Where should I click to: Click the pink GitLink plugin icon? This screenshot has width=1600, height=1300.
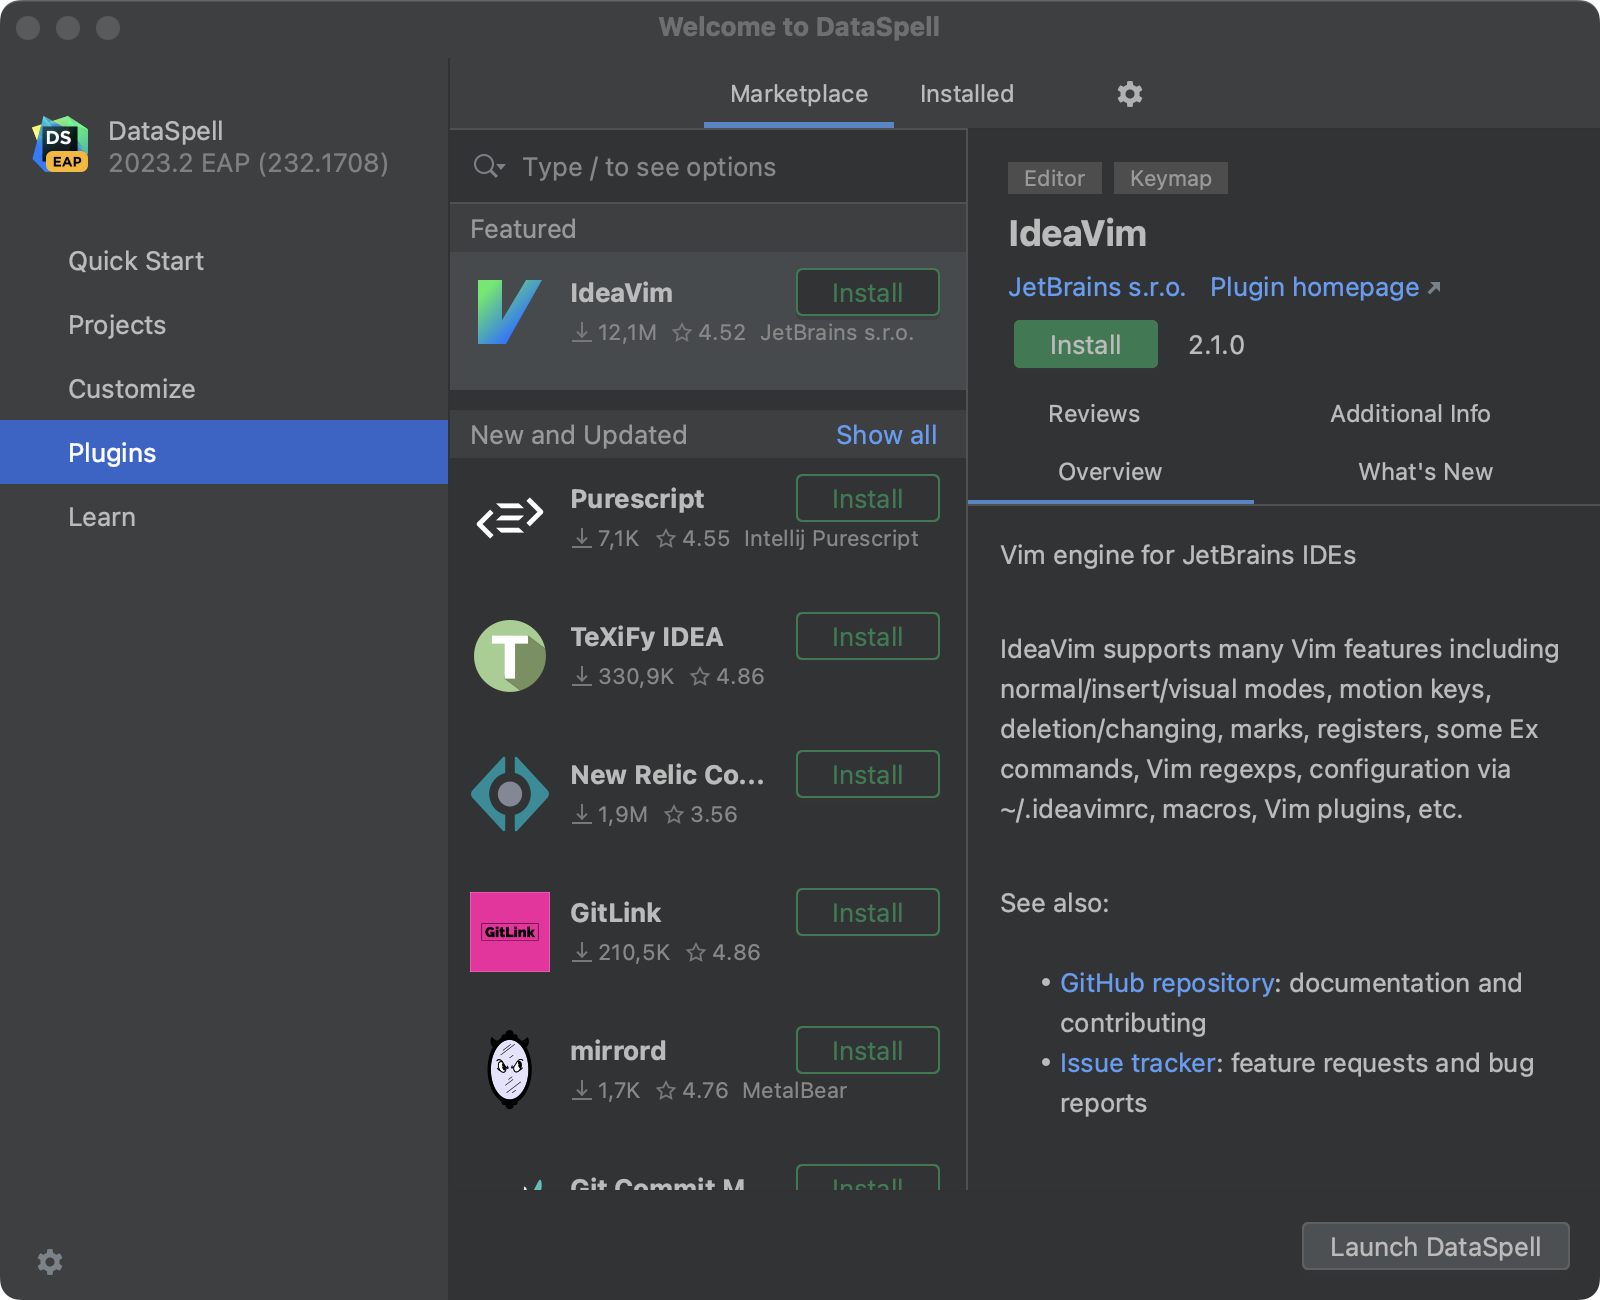coord(509,932)
